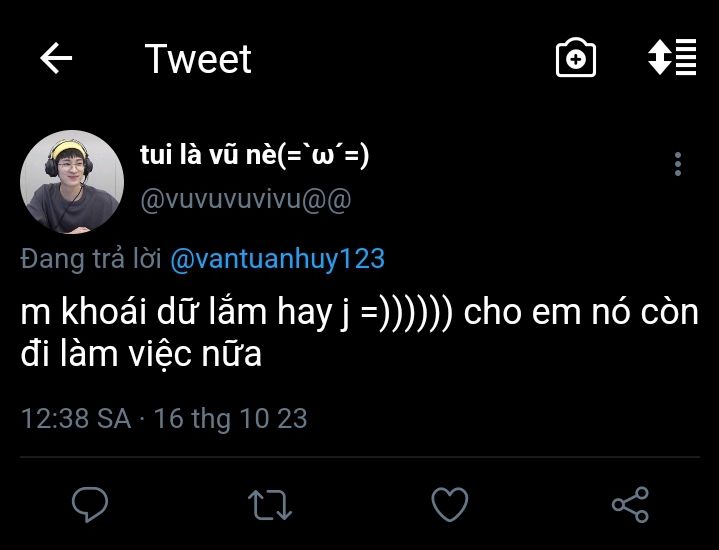Share this tweet via share icon
Screen dimensions: 719x550
tap(629, 504)
